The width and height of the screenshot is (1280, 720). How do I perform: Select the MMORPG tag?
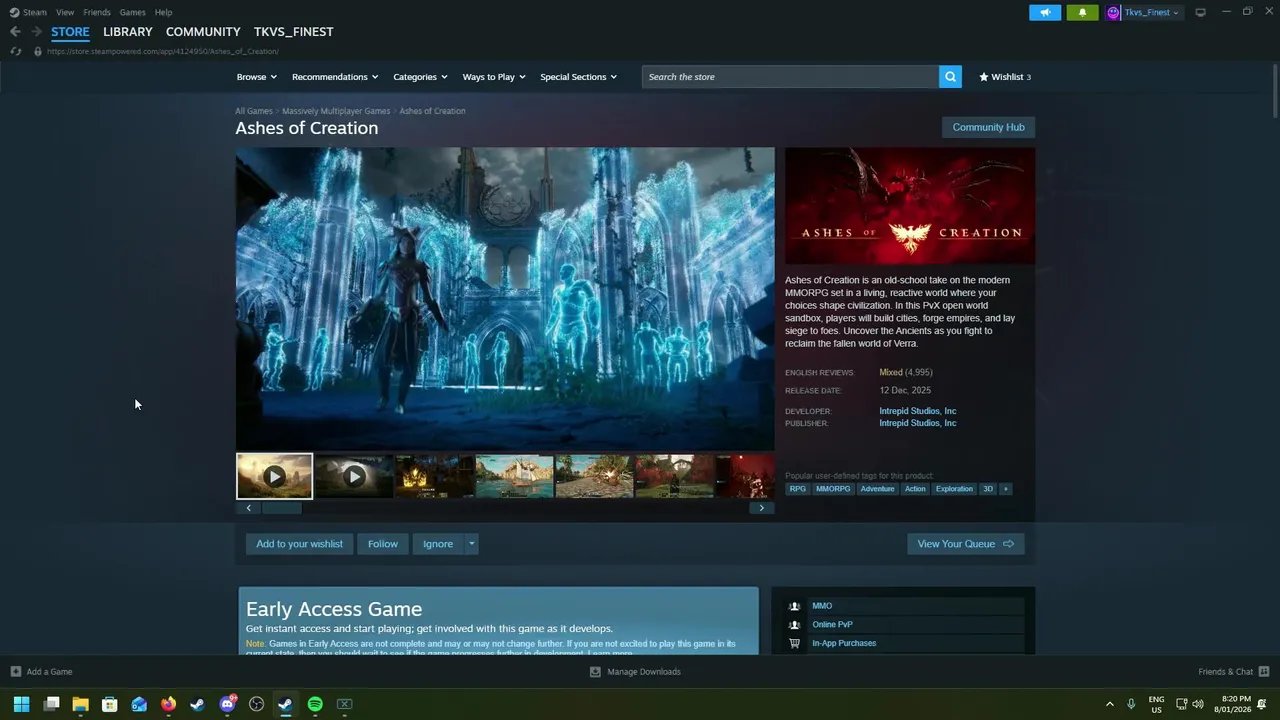pyautogui.click(x=833, y=489)
